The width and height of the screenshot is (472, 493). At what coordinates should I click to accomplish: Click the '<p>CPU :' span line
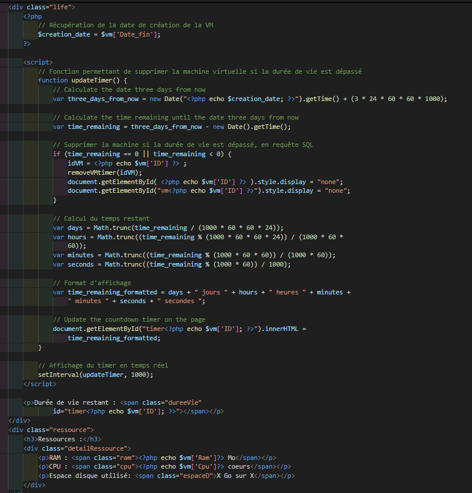pos(164,467)
